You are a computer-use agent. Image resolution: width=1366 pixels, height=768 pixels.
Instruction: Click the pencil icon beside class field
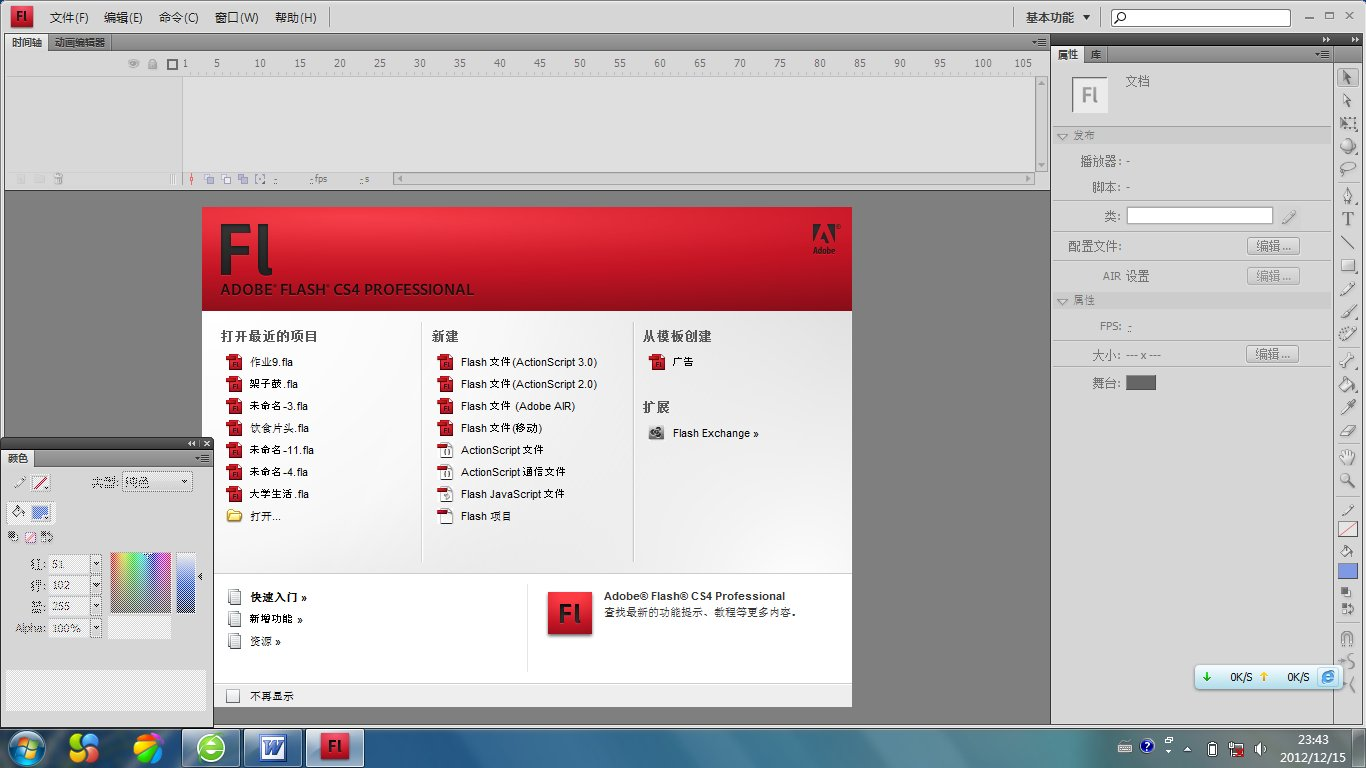click(x=1289, y=216)
